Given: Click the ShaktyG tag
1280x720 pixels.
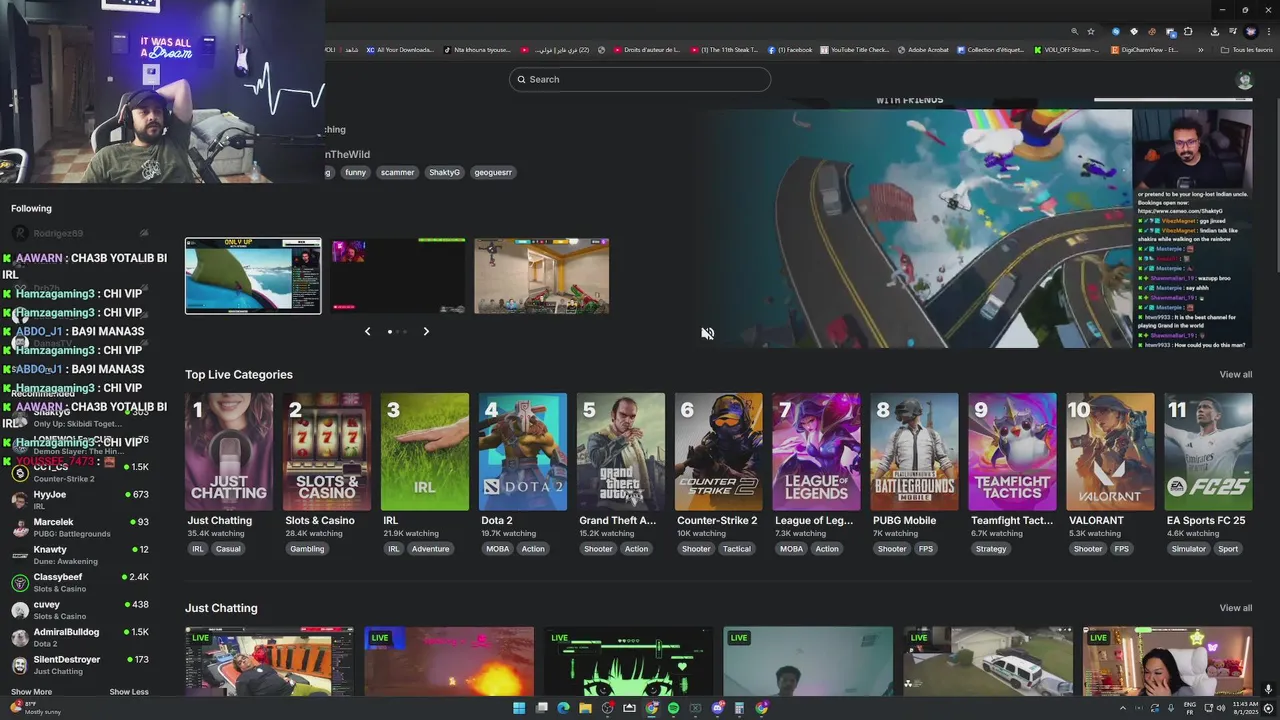Looking at the screenshot, I should point(444,172).
